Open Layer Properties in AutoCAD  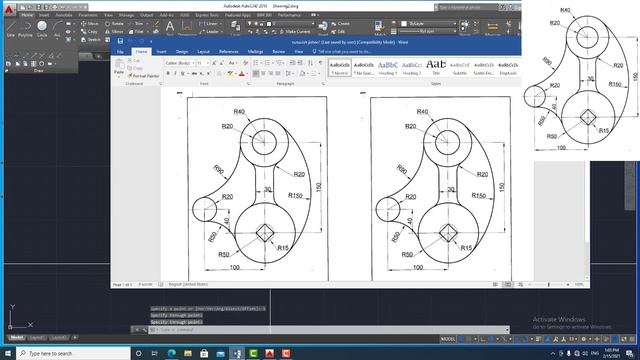click(236, 28)
